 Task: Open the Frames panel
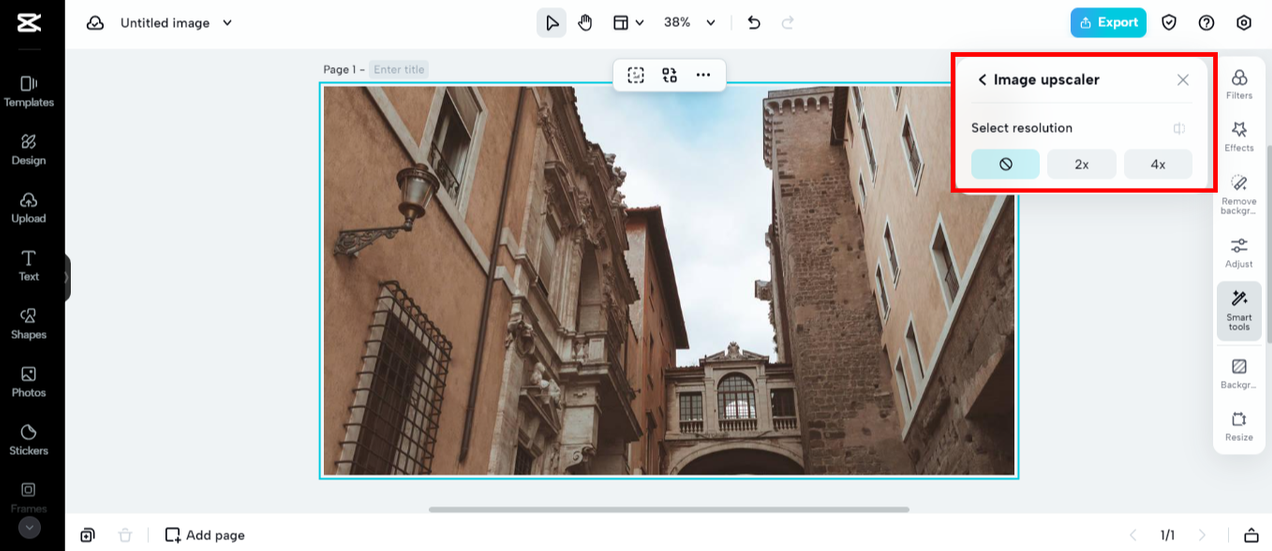click(29, 496)
